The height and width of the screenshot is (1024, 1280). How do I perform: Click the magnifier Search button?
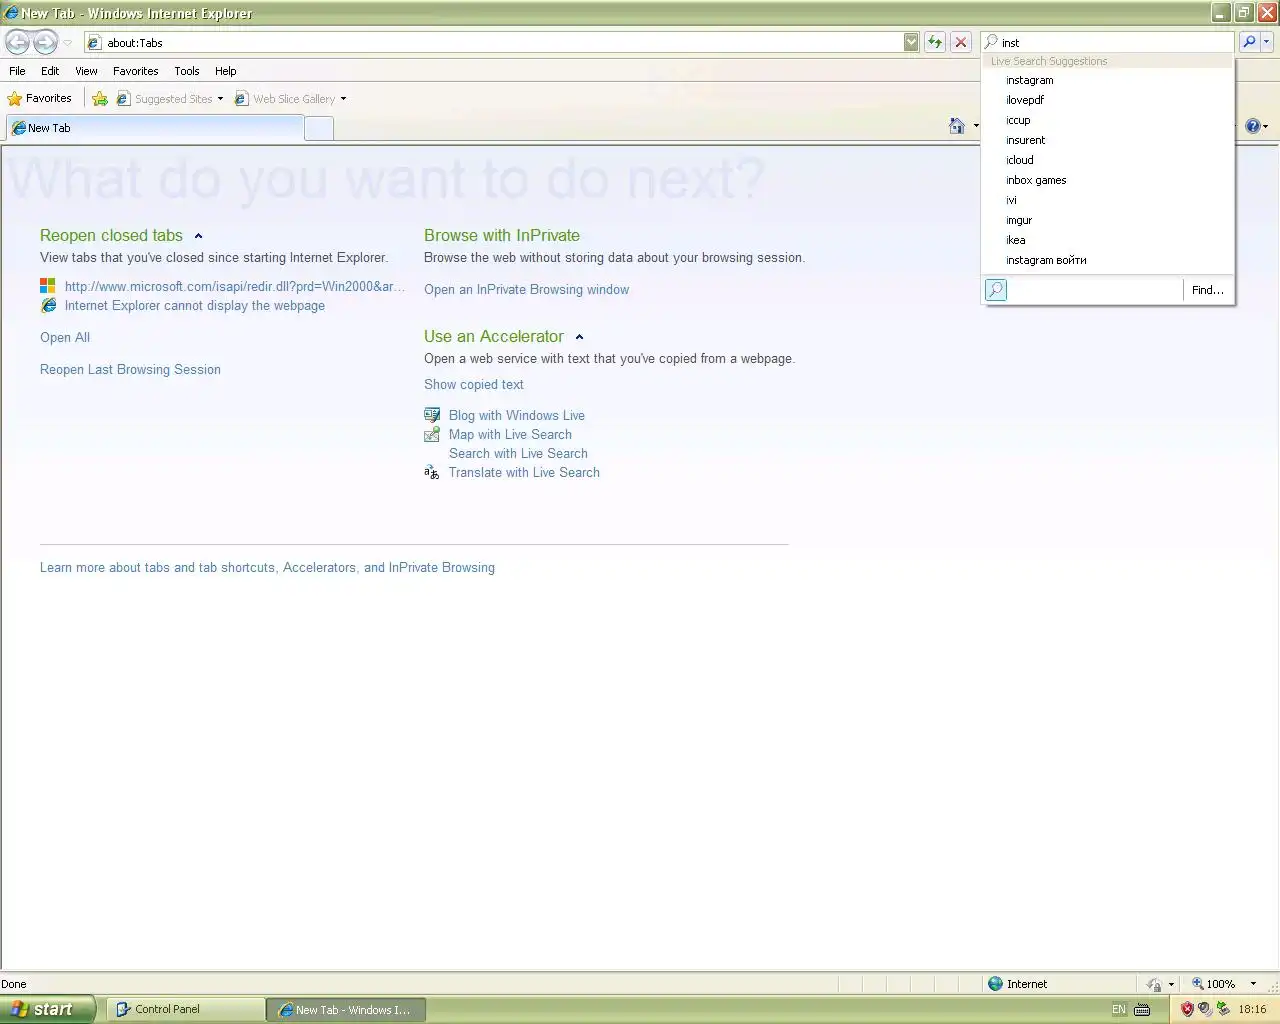(x=1249, y=42)
